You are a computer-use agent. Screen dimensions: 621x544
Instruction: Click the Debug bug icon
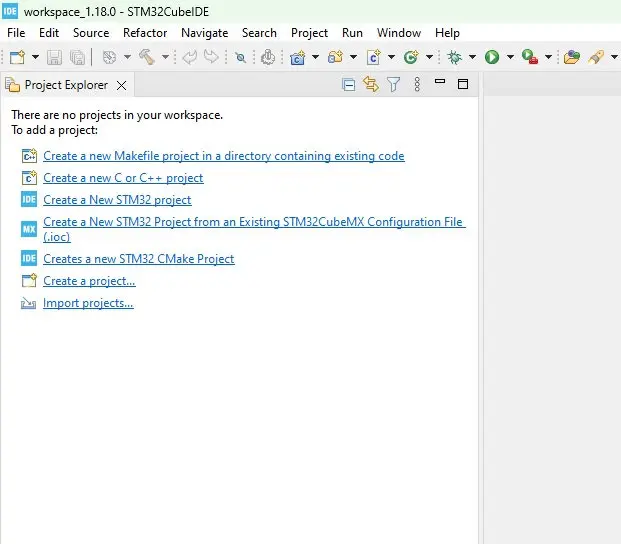455,58
